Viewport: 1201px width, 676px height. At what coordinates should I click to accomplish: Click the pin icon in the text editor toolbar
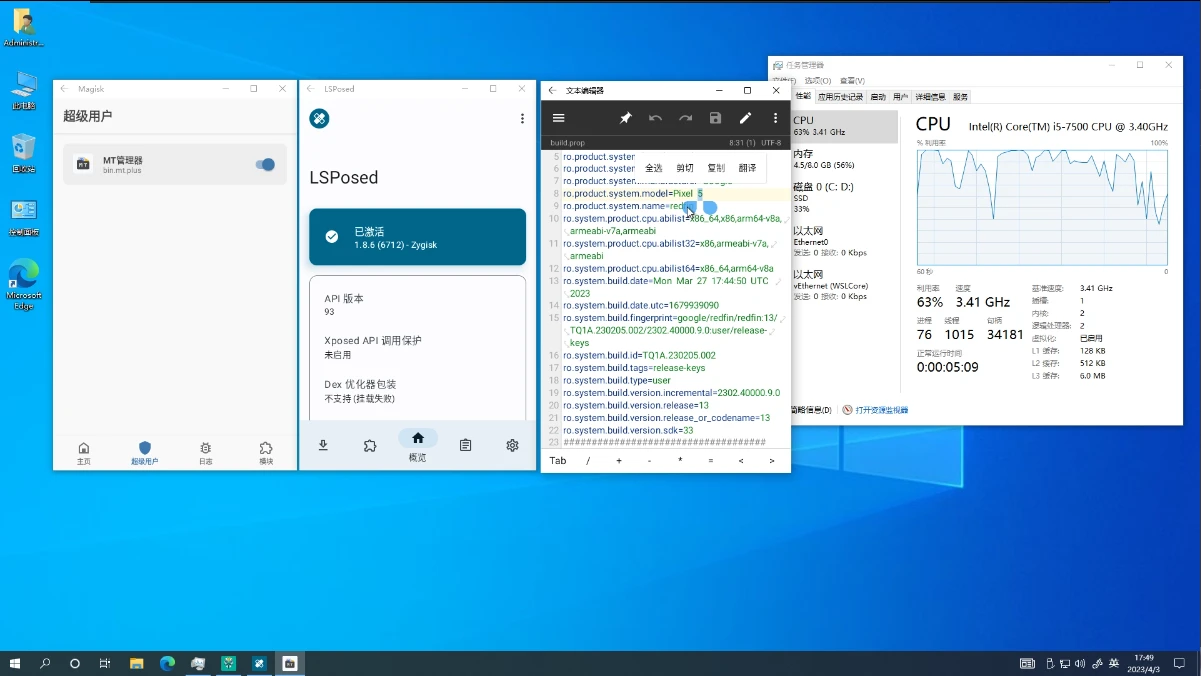tap(625, 118)
